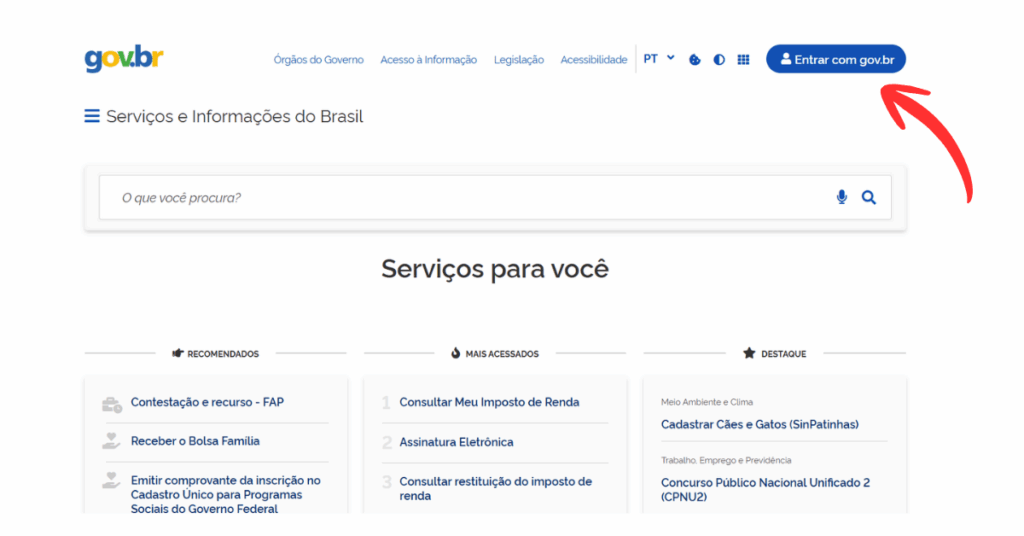Open Cadastrar Cães e Gatos (SinPatinhas) link

tap(759, 424)
